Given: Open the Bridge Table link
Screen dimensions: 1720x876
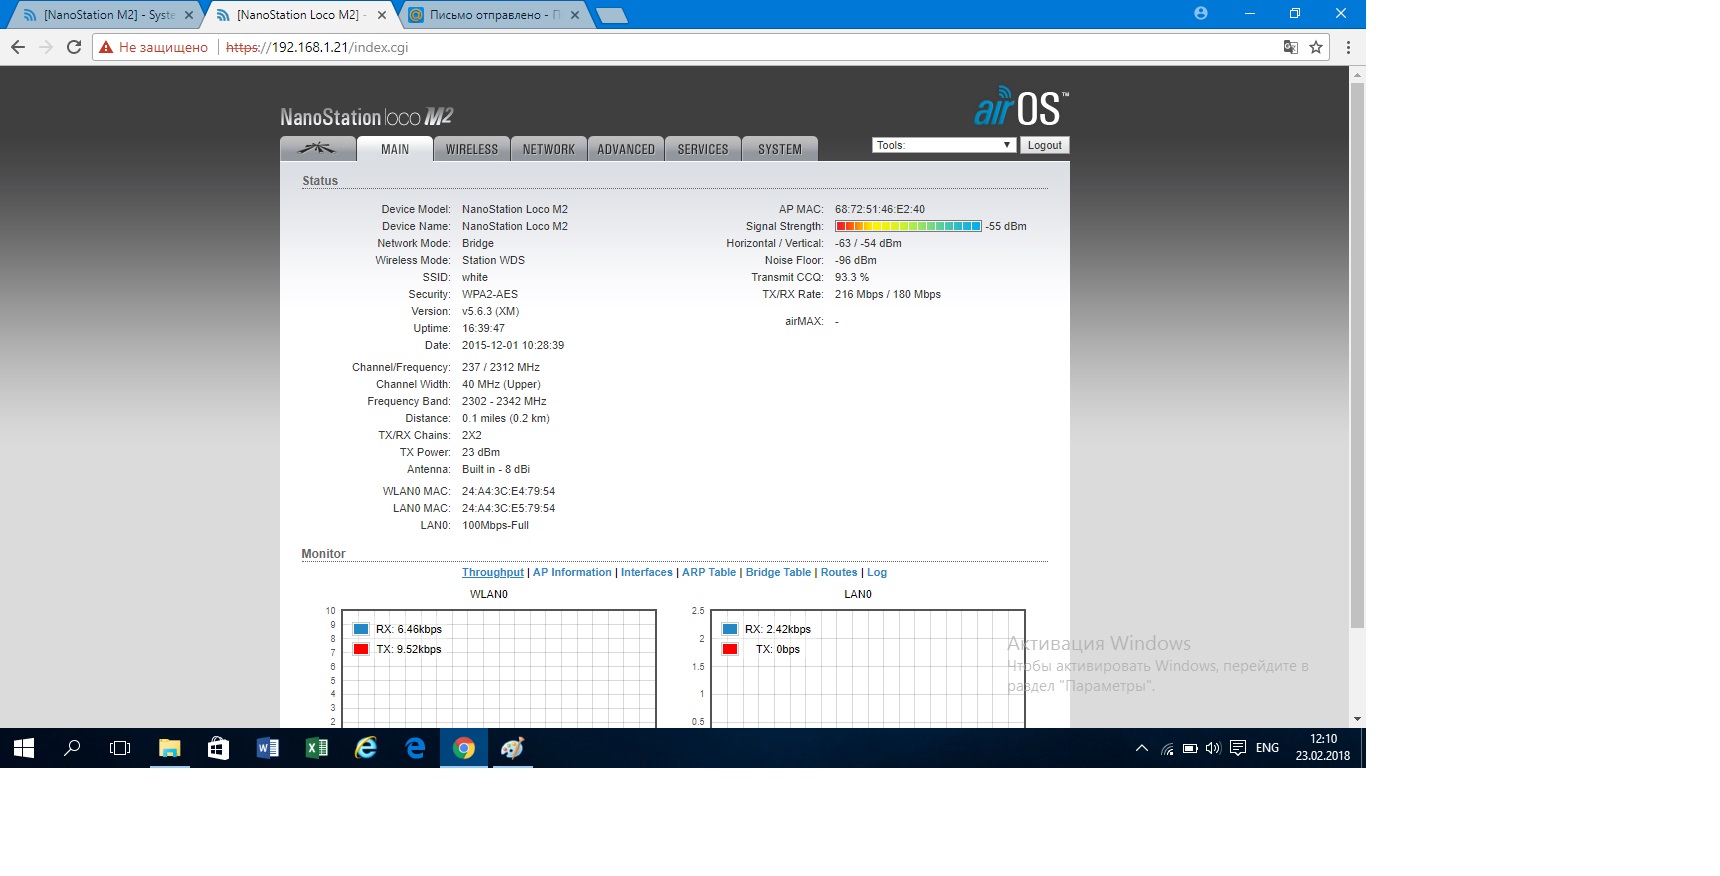Looking at the screenshot, I should (778, 572).
